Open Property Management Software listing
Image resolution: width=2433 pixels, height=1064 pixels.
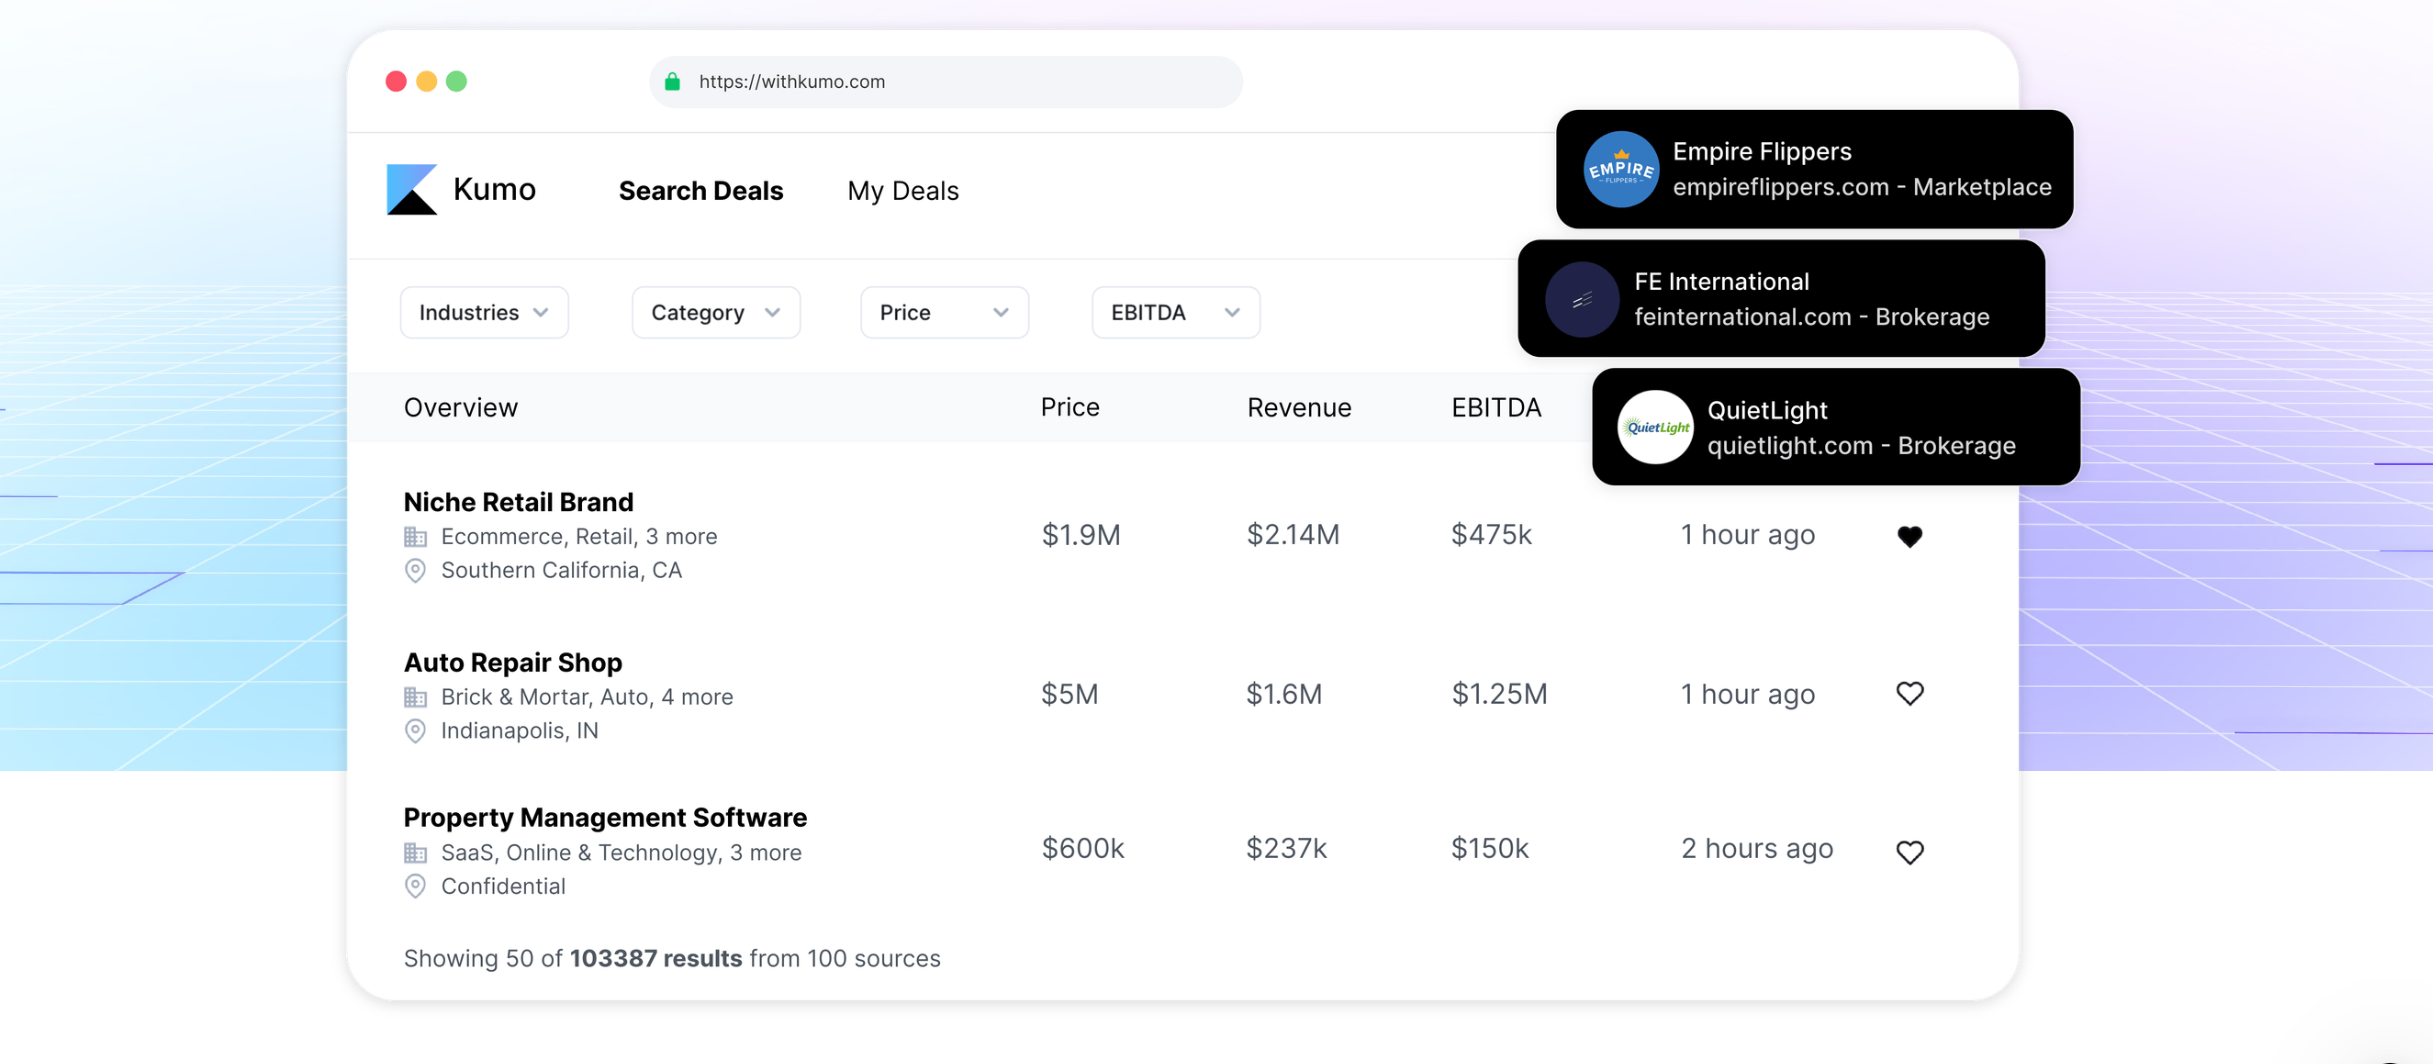(605, 817)
